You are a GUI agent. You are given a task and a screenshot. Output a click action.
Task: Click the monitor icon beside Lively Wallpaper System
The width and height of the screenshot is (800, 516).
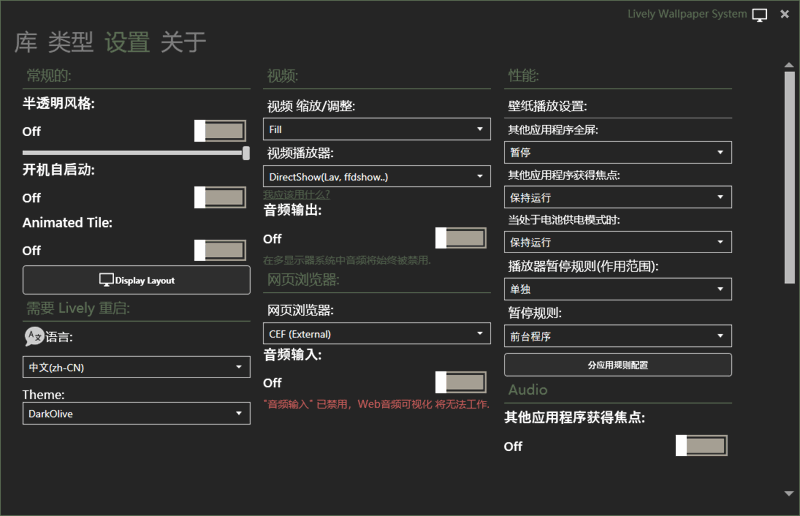759,15
